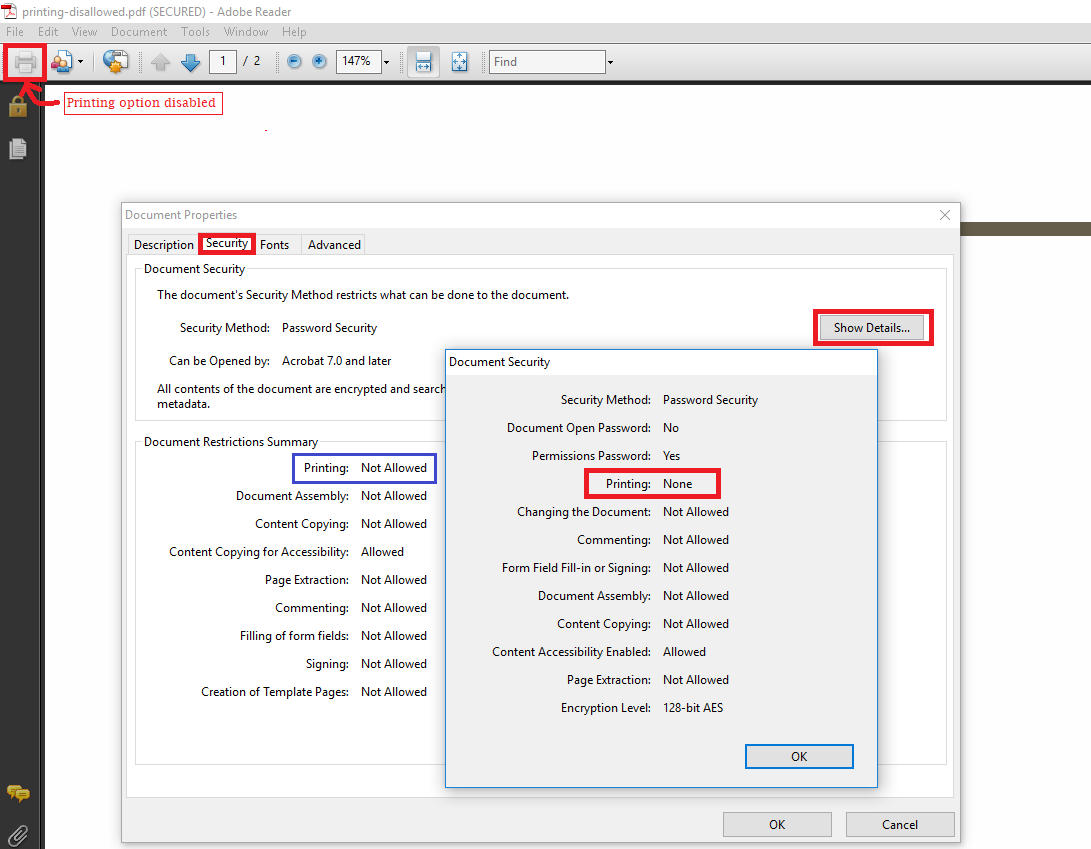Select the Fit Page toolbar icon

point(459,61)
